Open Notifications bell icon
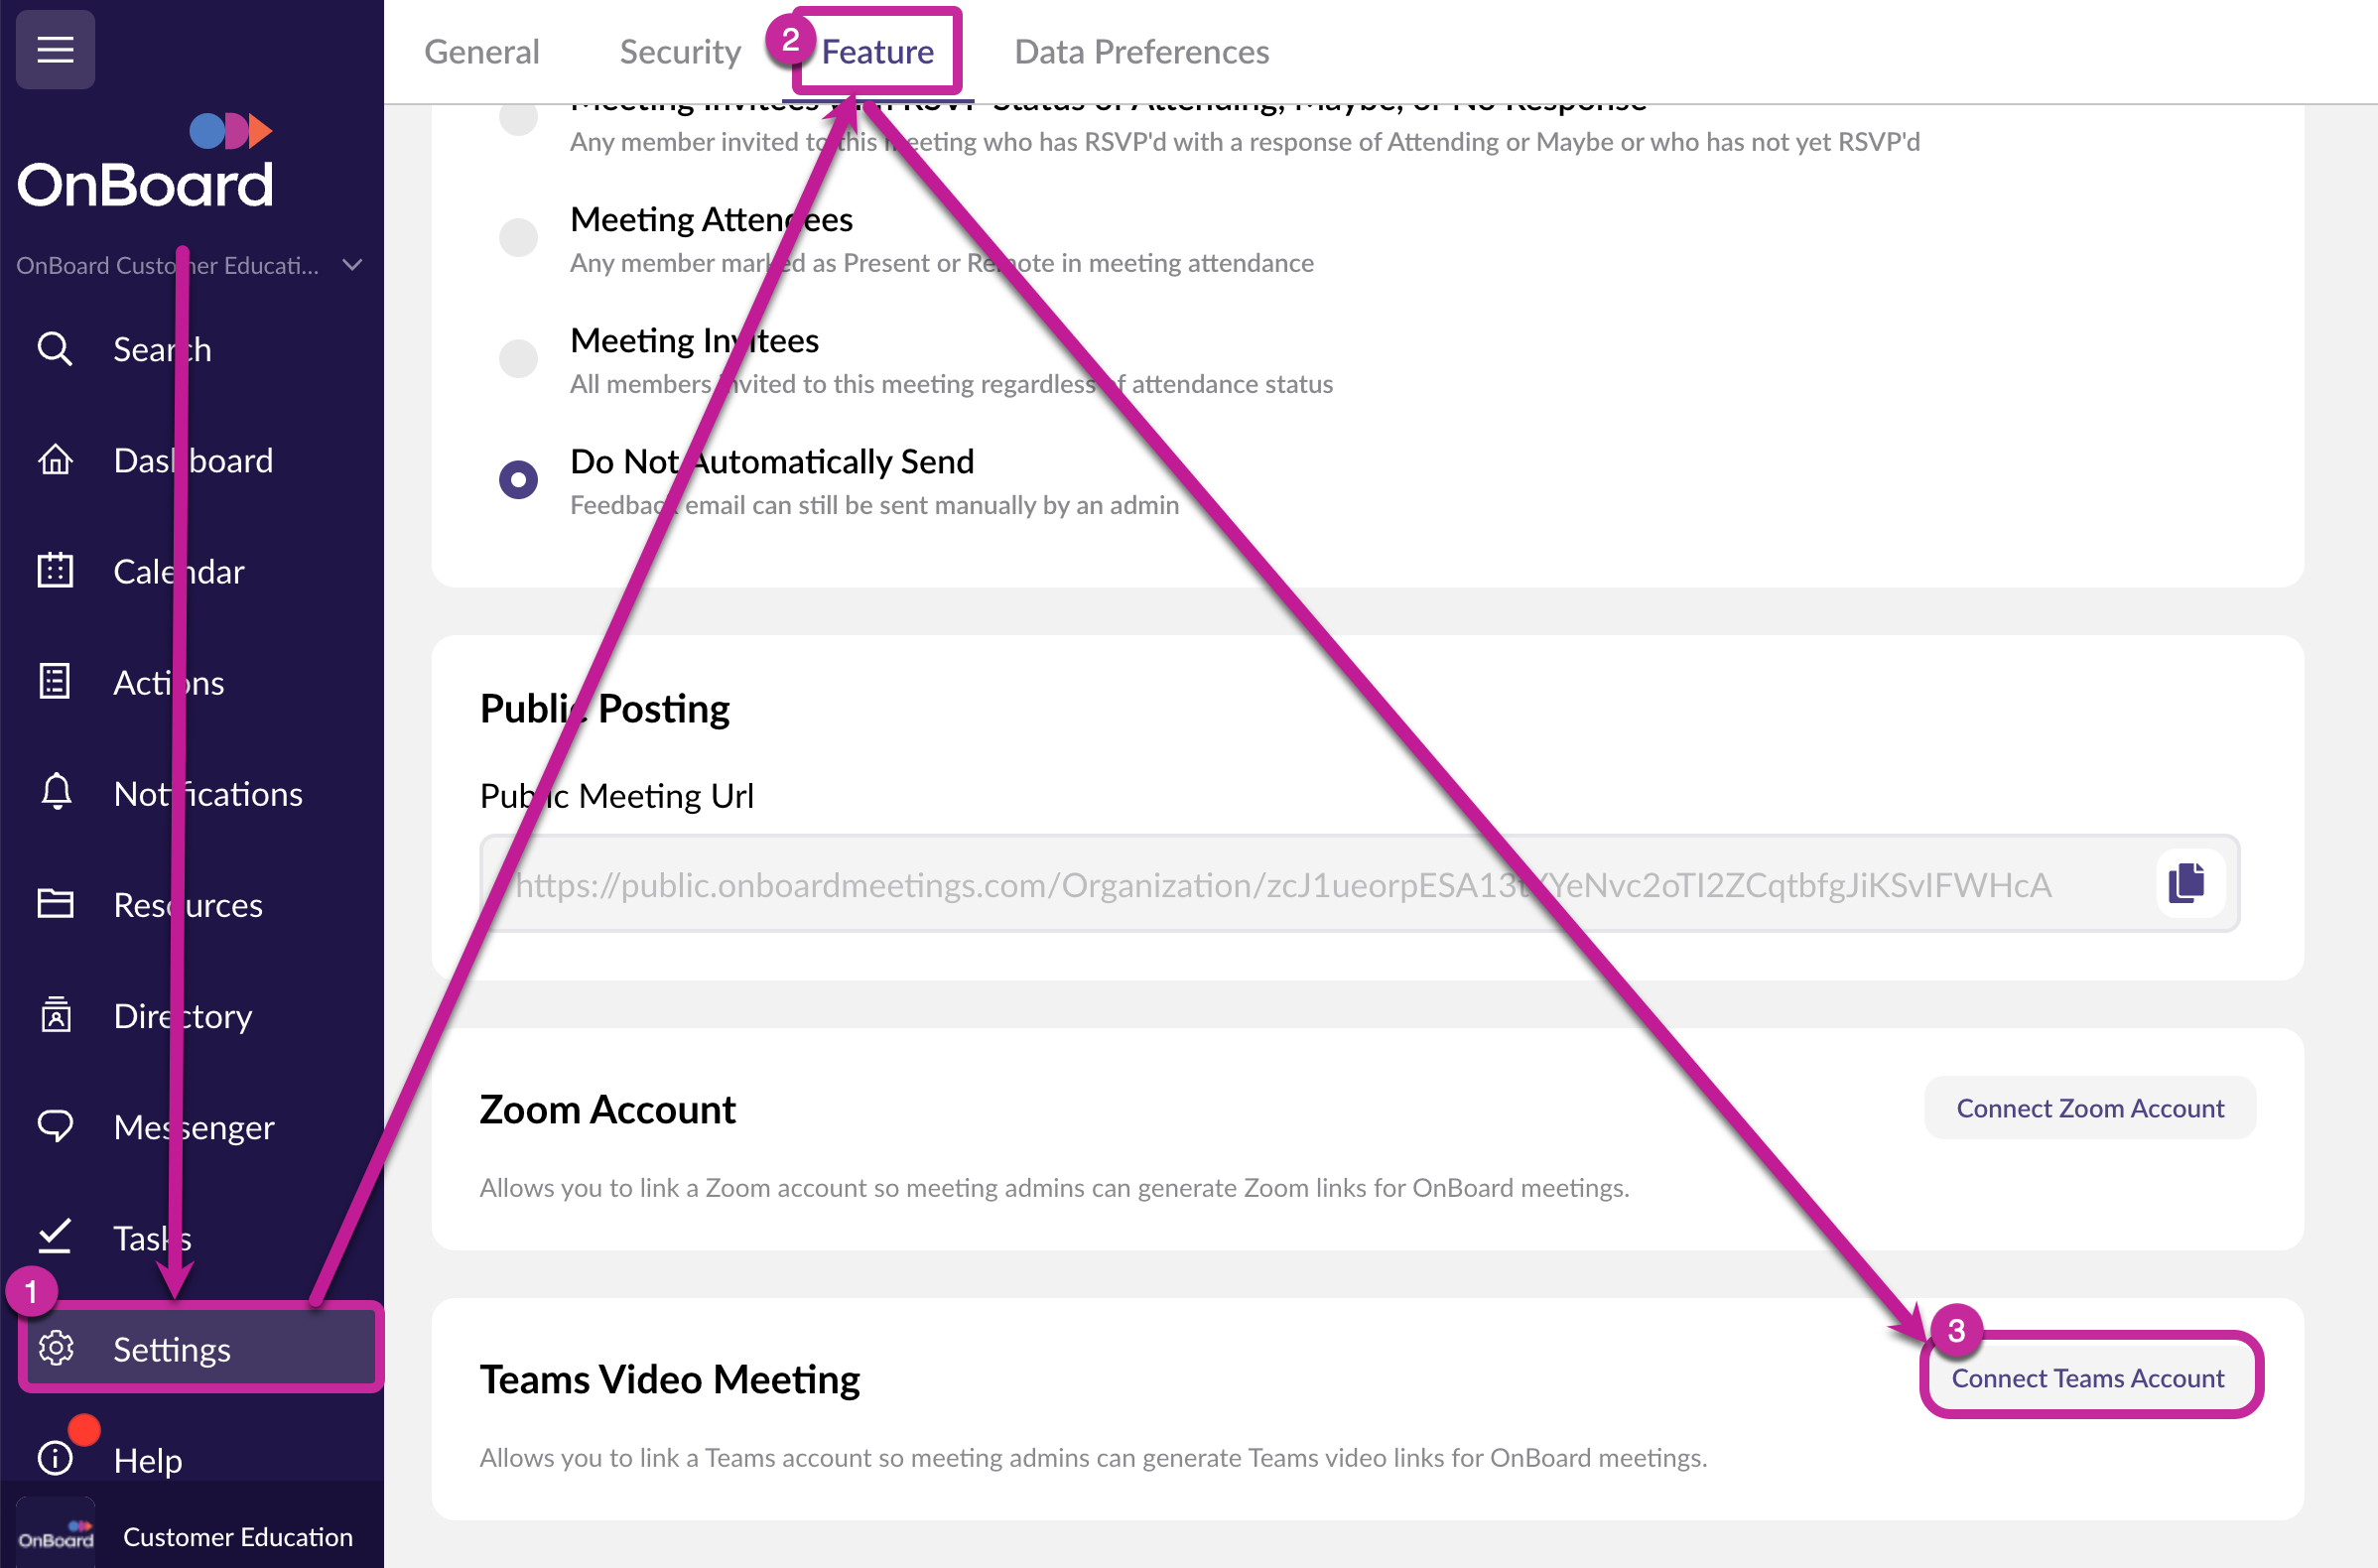The image size is (2378, 1568). click(55, 793)
